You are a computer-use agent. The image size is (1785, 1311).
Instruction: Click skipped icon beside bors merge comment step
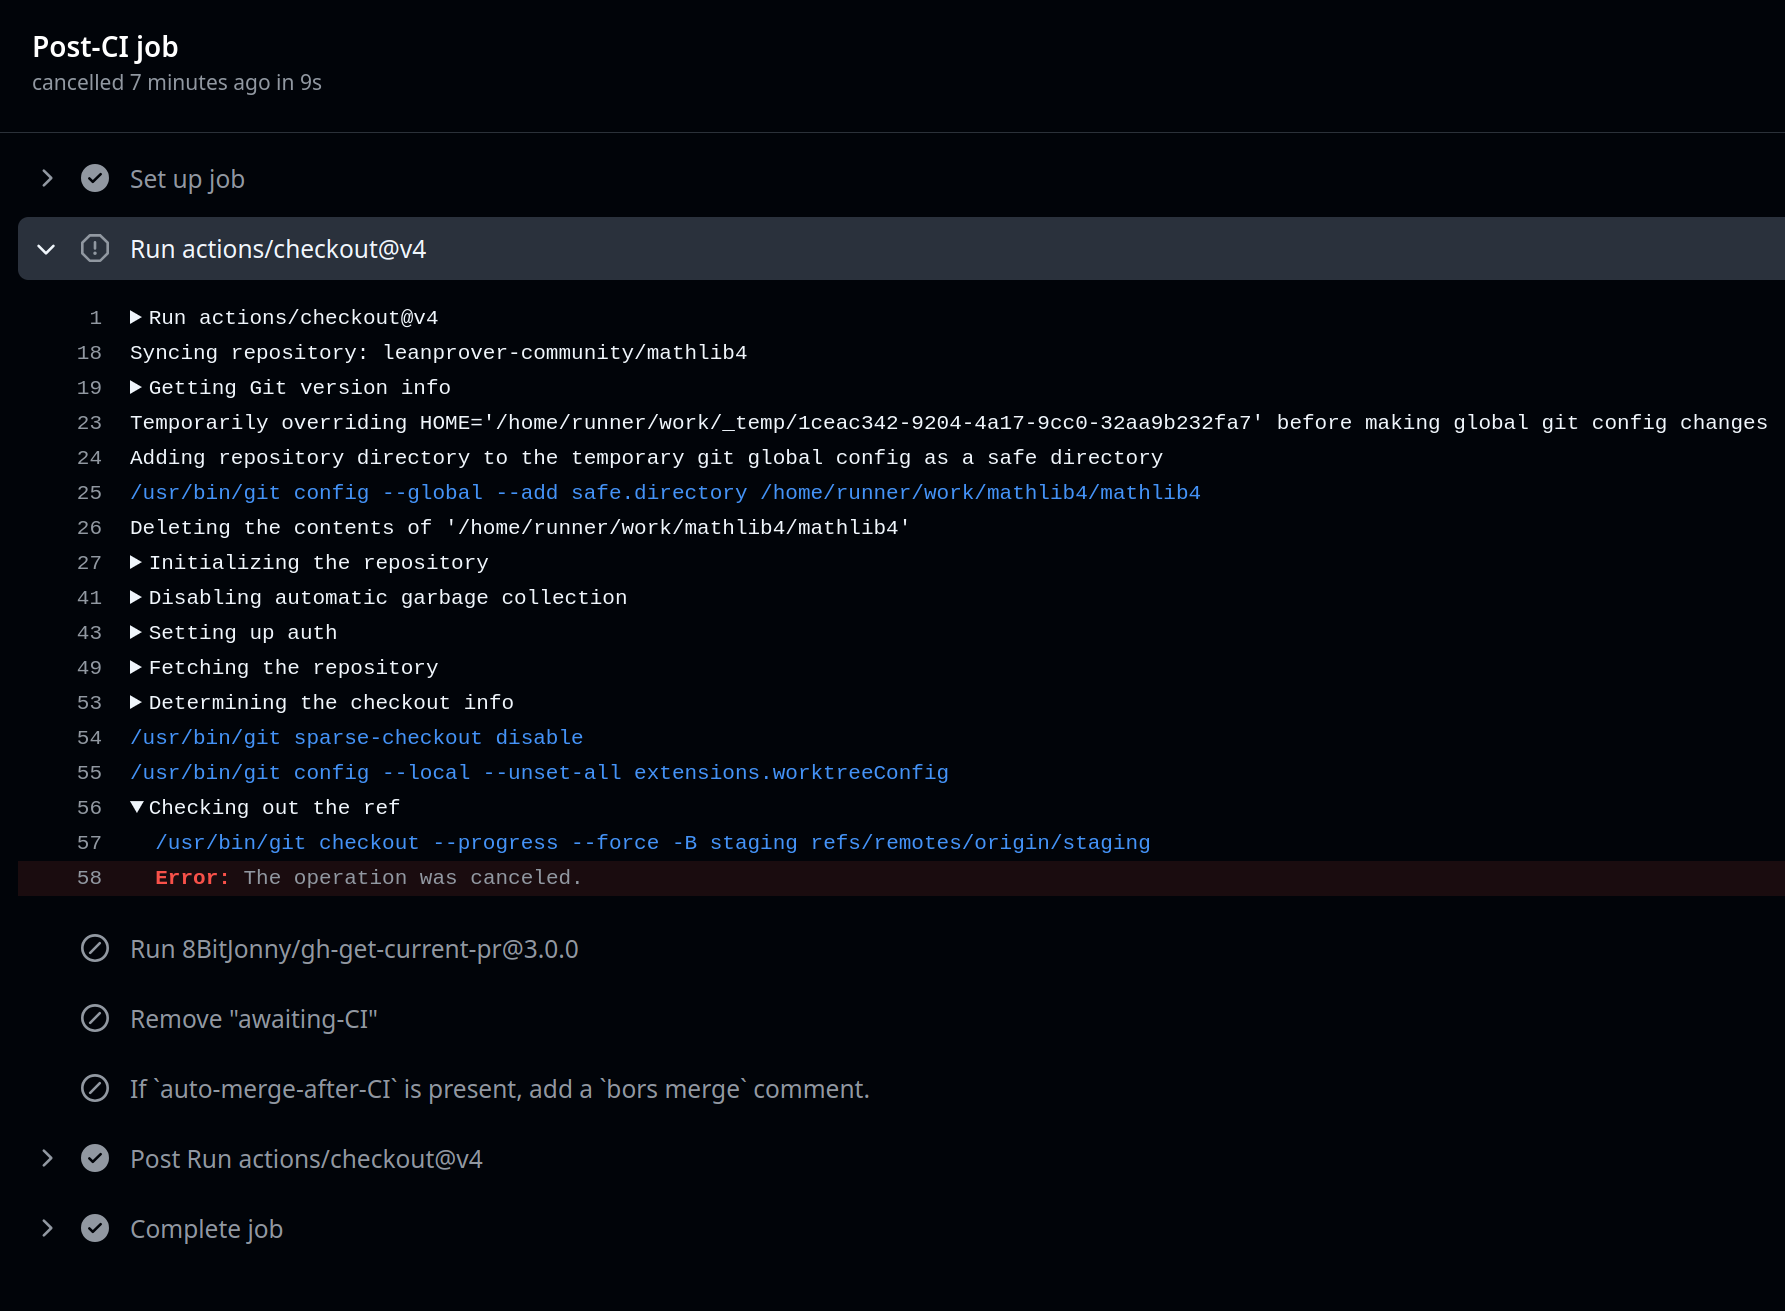tap(95, 1088)
